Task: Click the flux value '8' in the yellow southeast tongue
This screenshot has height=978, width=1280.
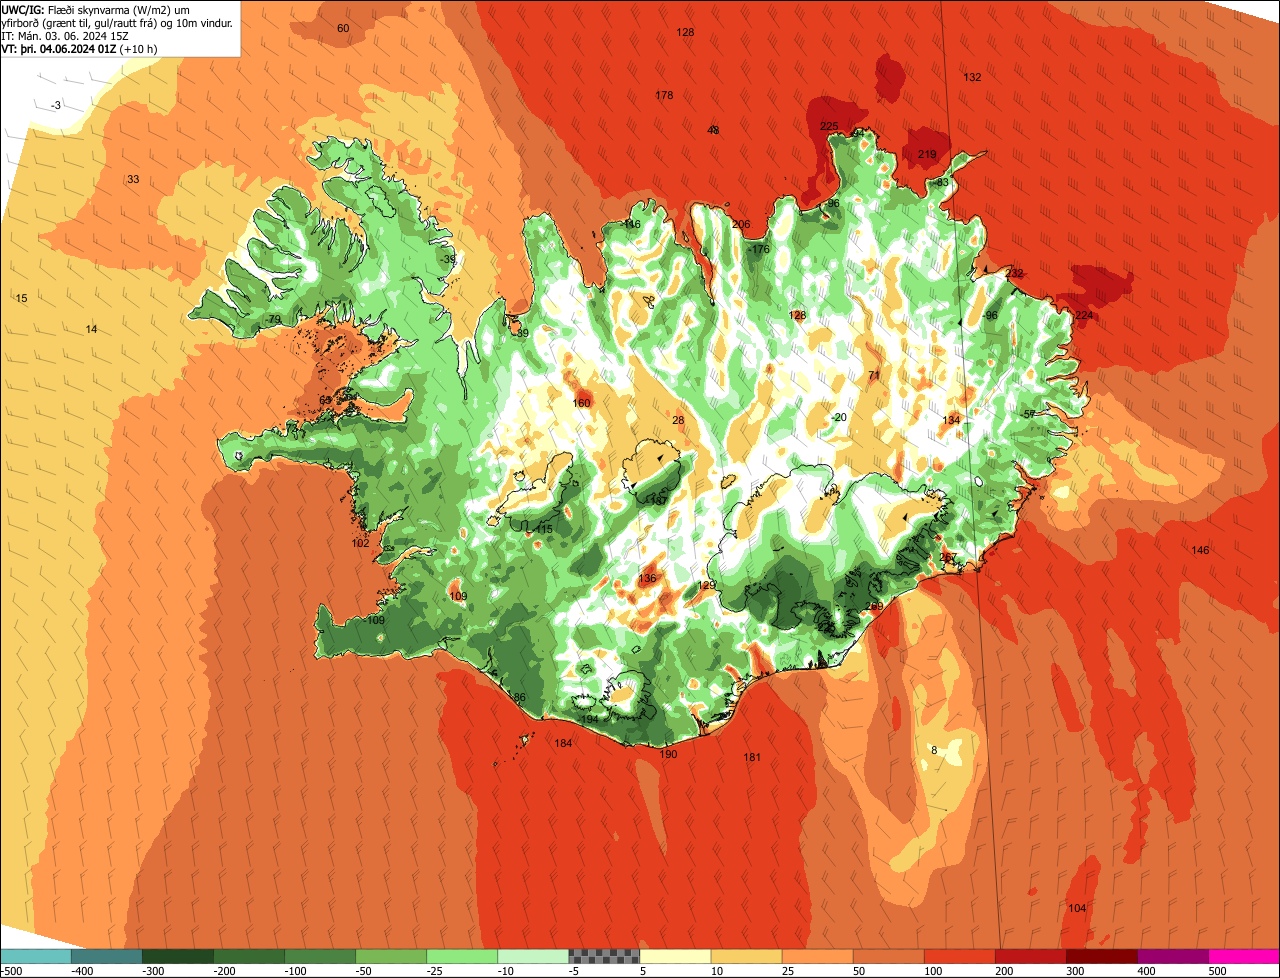Action: click(934, 750)
